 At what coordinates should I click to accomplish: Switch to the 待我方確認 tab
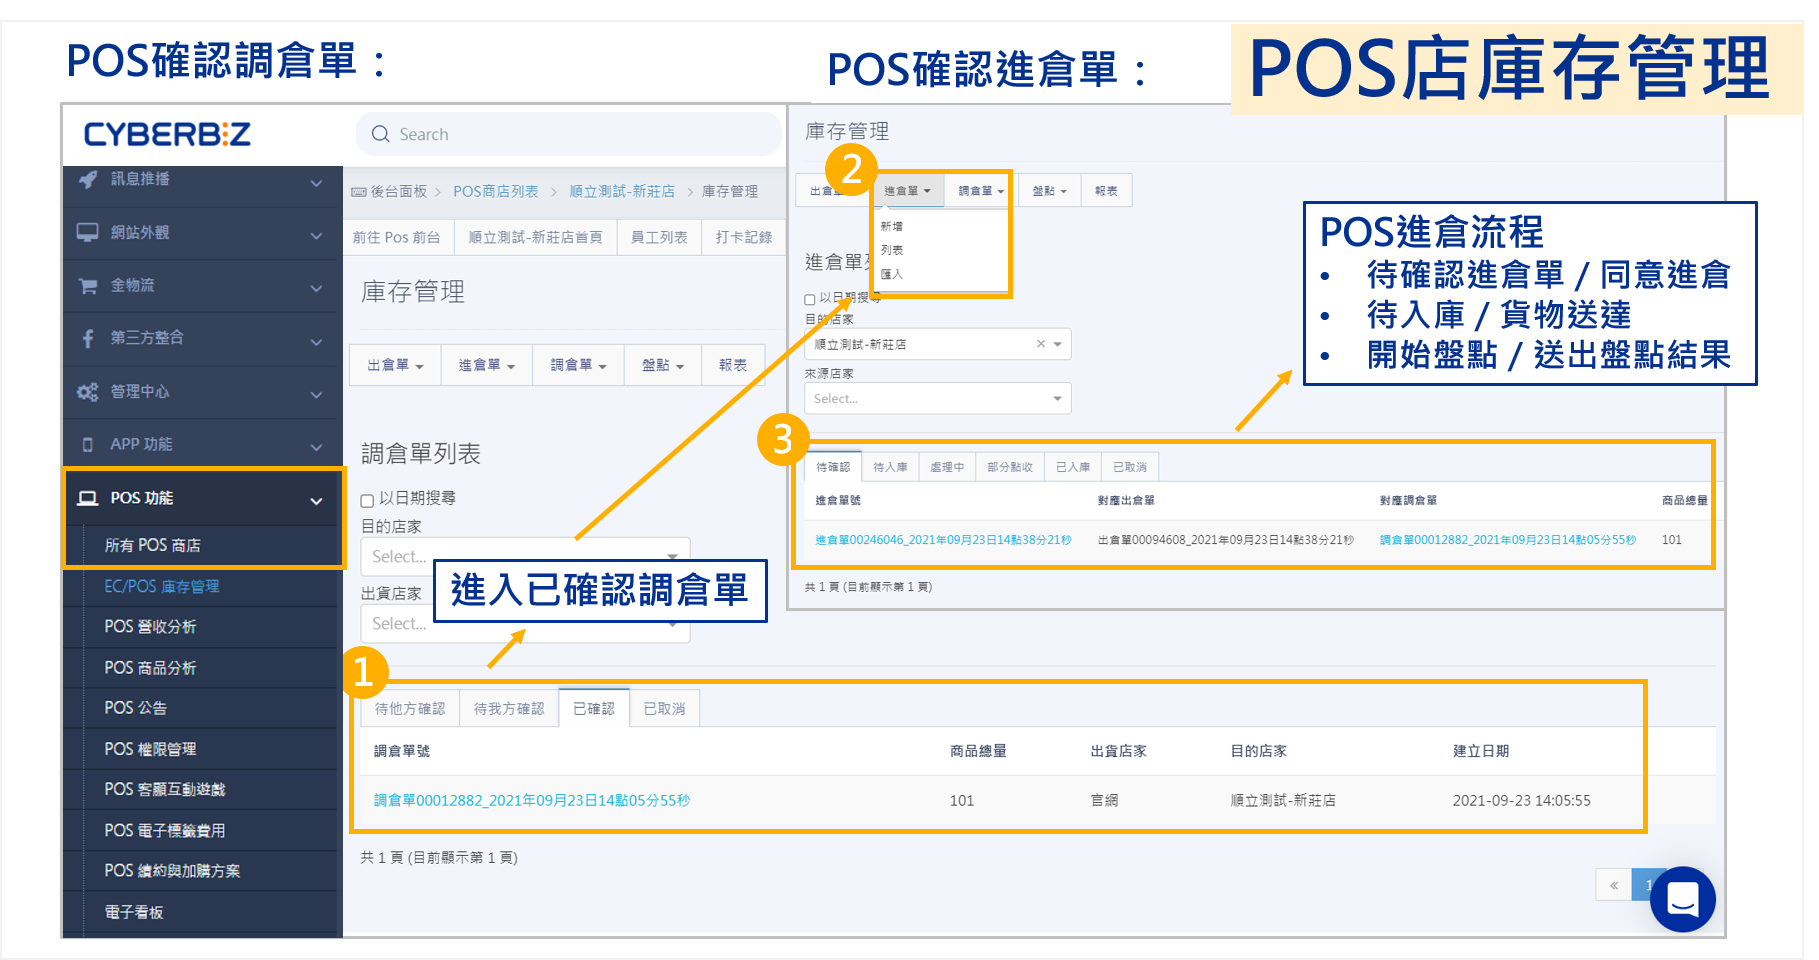[x=509, y=708]
